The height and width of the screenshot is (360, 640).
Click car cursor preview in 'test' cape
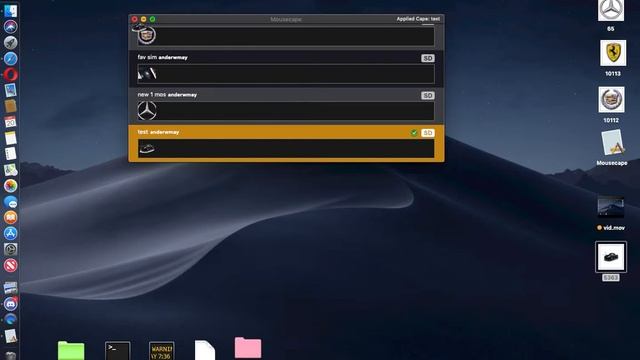coord(147,149)
